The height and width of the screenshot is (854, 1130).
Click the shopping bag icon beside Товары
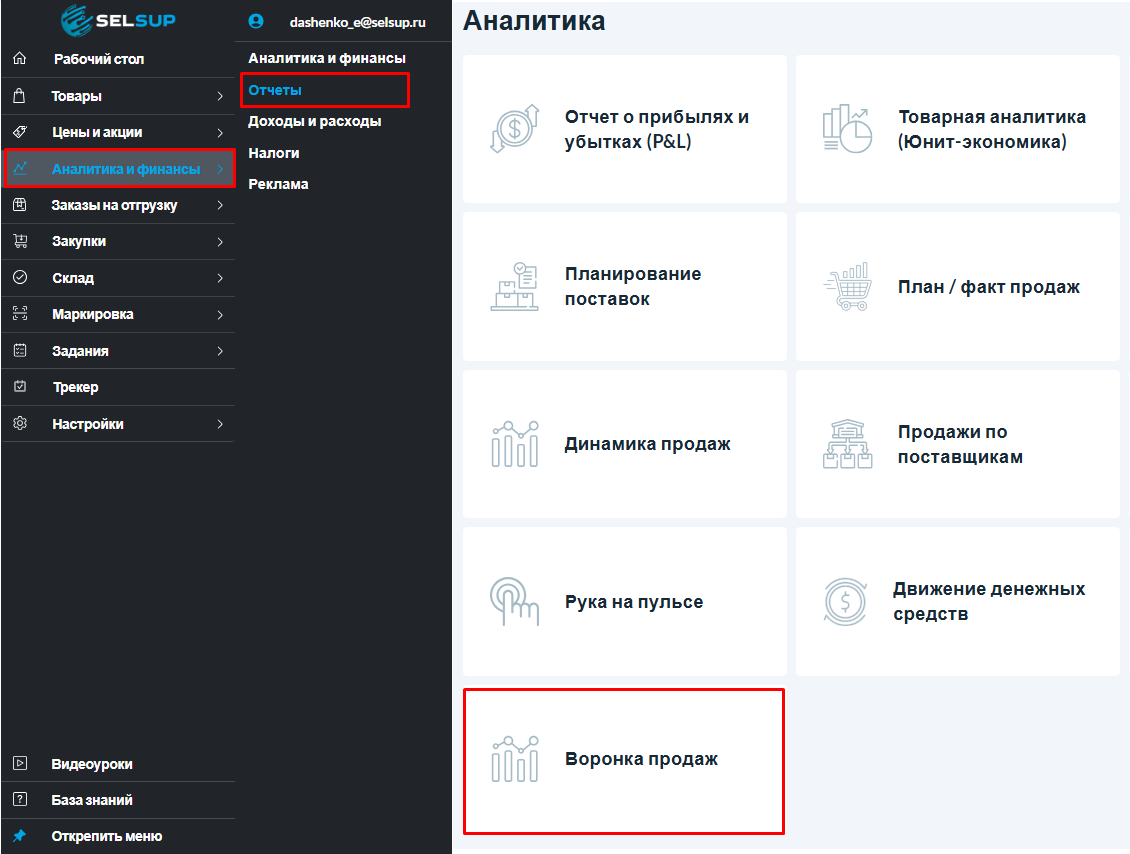[20, 95]
